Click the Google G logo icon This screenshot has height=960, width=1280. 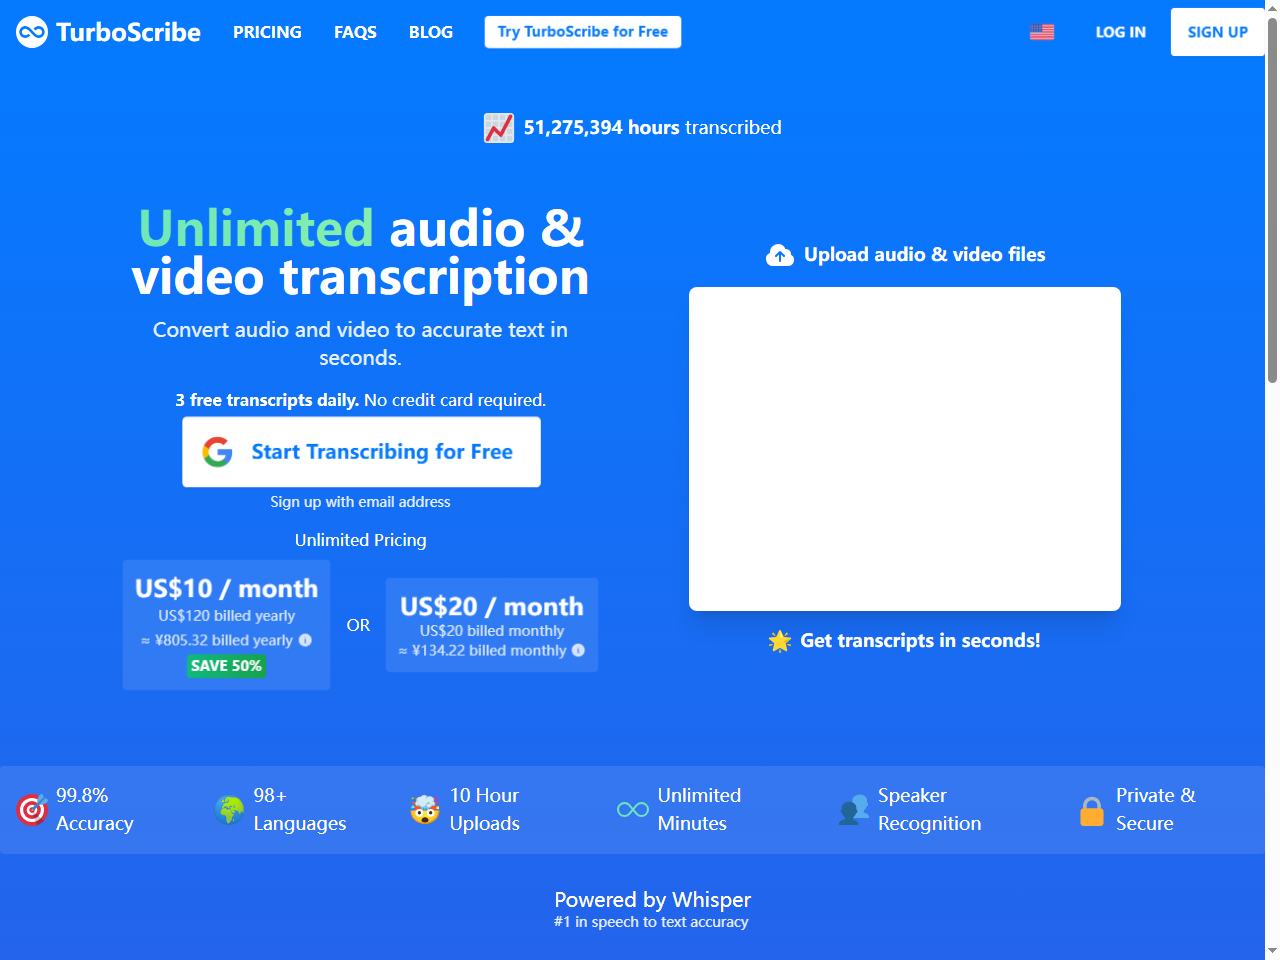(217, 452)
